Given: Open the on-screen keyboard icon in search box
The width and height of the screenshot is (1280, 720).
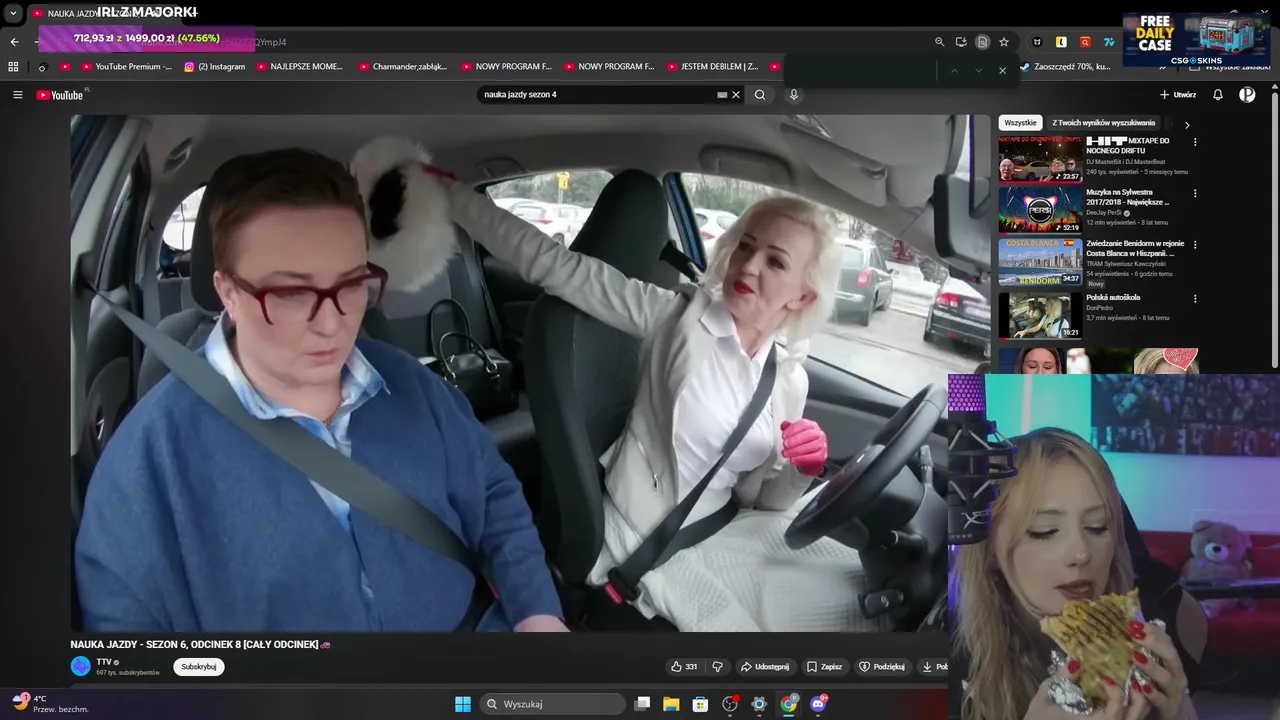Looking at the screenshot, I should click(722, 95).
